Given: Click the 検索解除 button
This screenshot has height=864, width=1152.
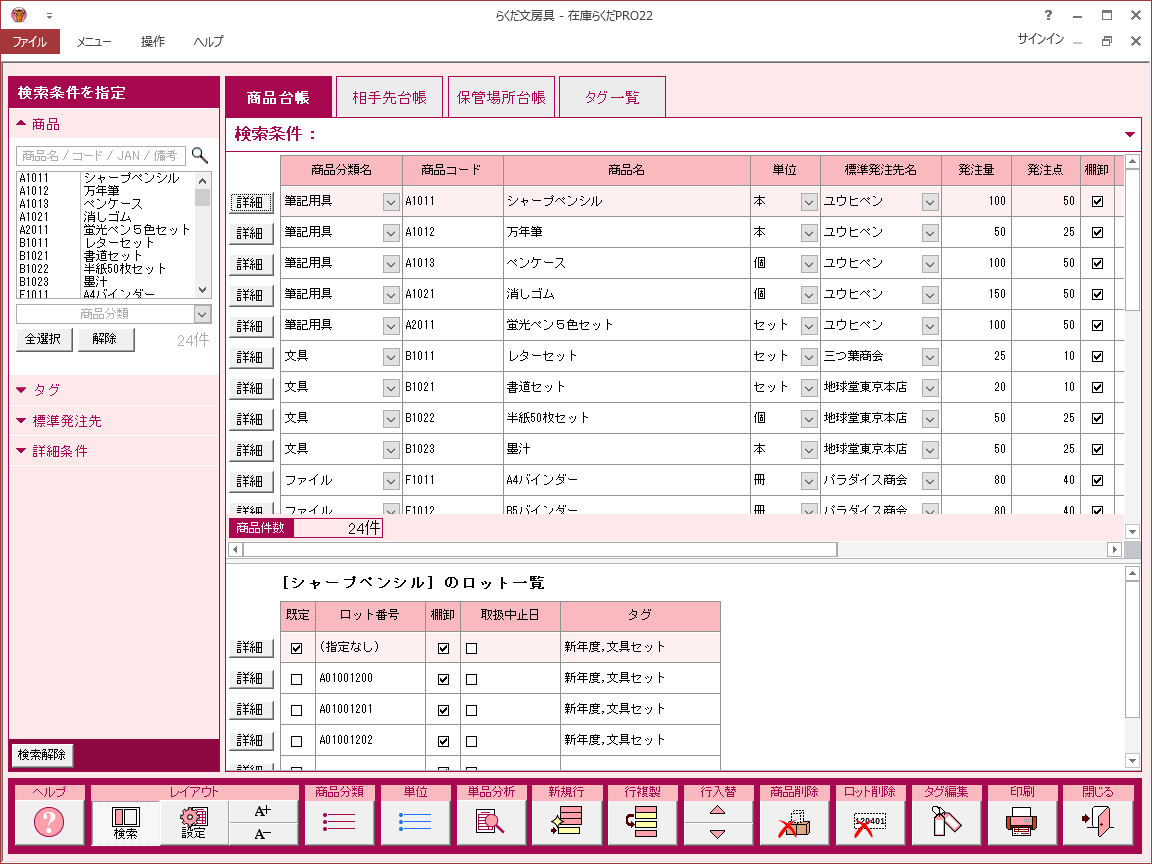Looking at the screenshot, I should tap(42, 755).
